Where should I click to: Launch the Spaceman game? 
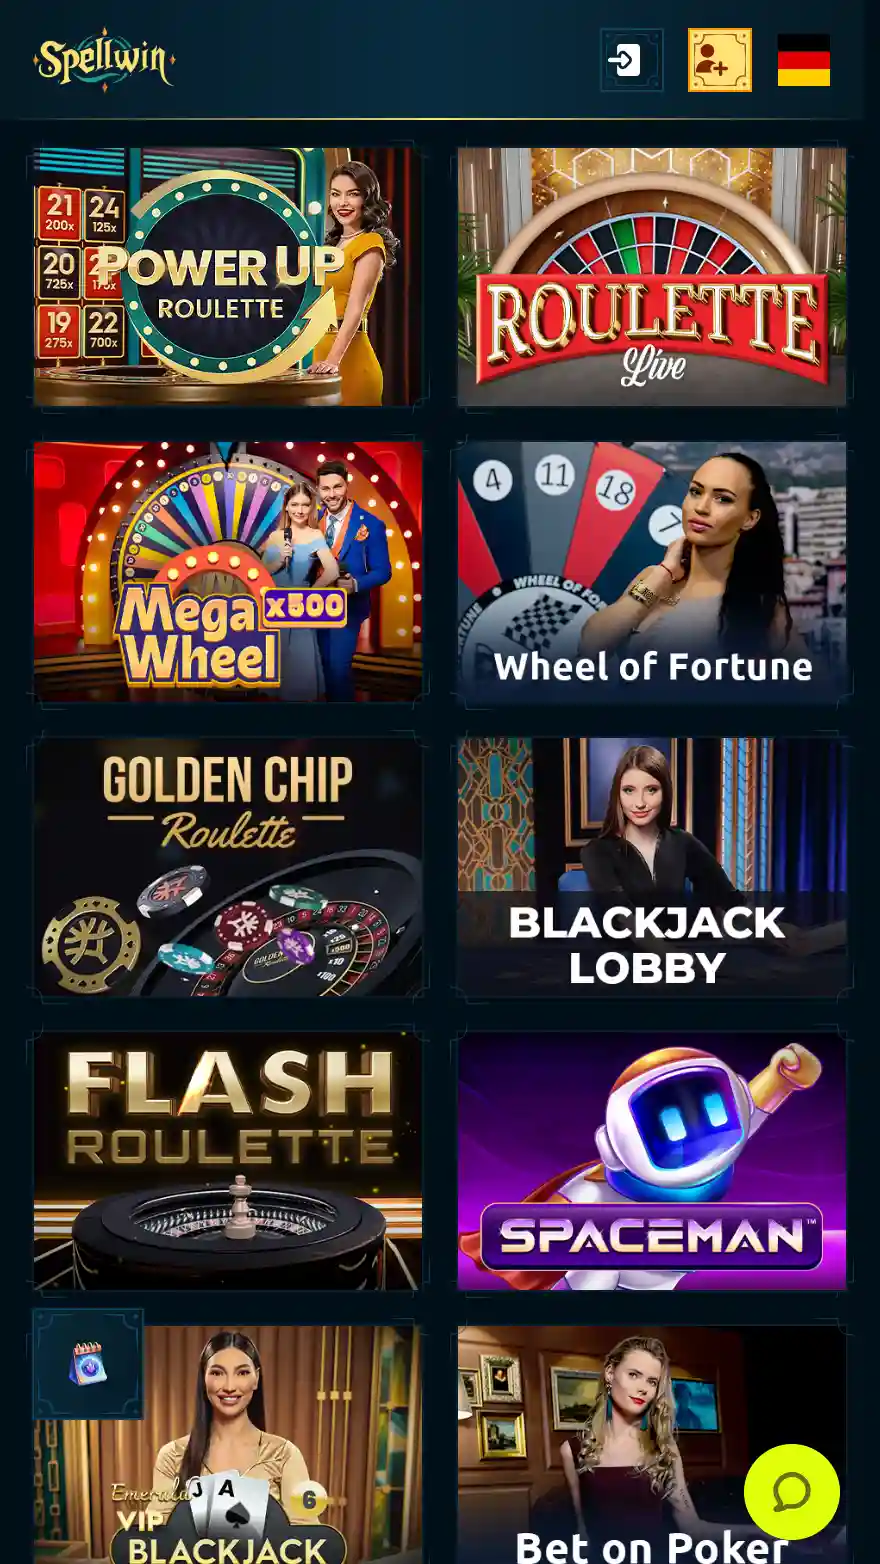tap(652, 1160)
